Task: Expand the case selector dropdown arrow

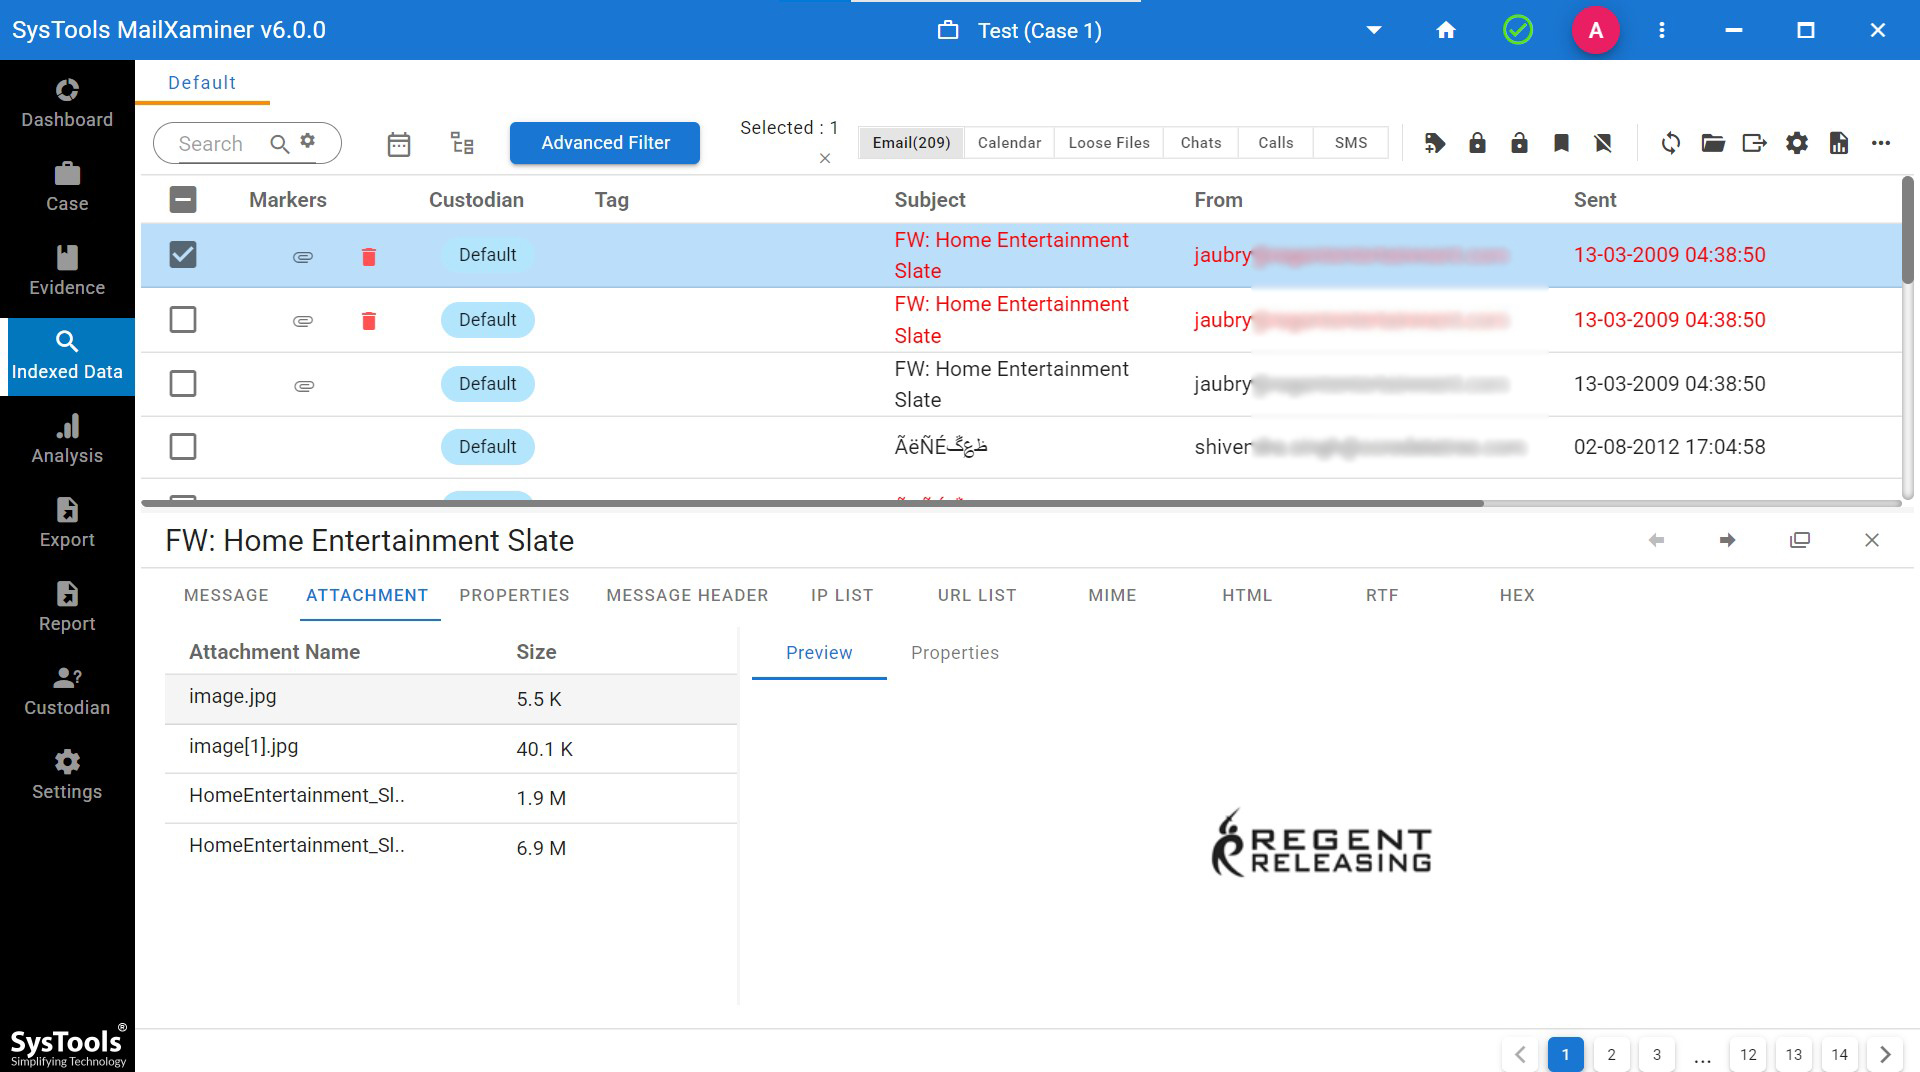Action: point(1374,30)
